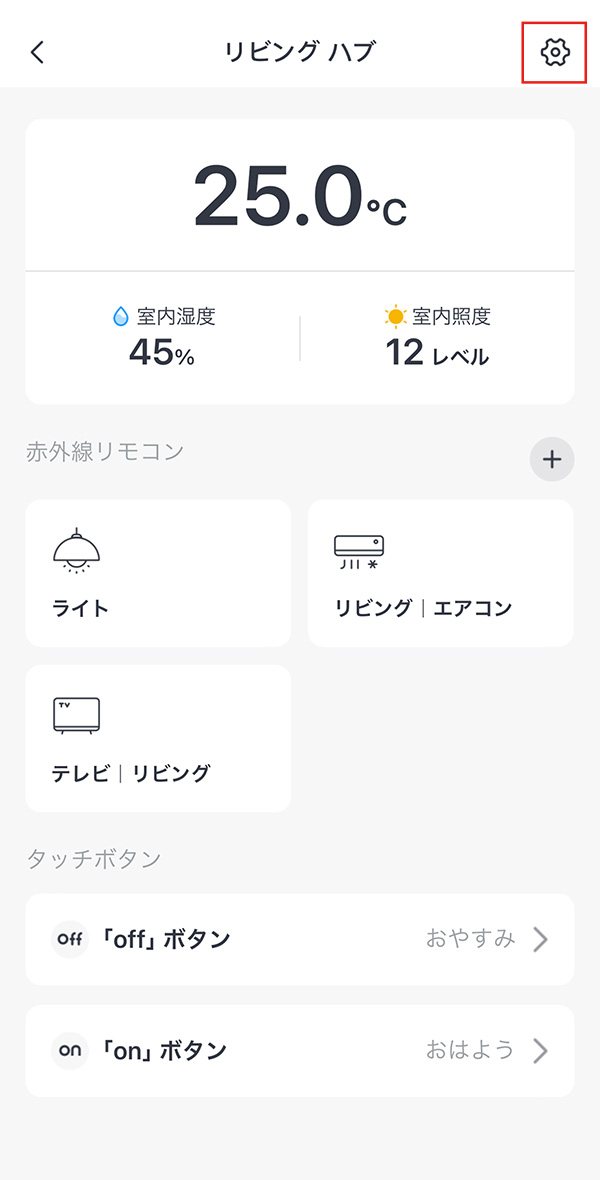Add a new infrared remote with plus

pos(552,460)
